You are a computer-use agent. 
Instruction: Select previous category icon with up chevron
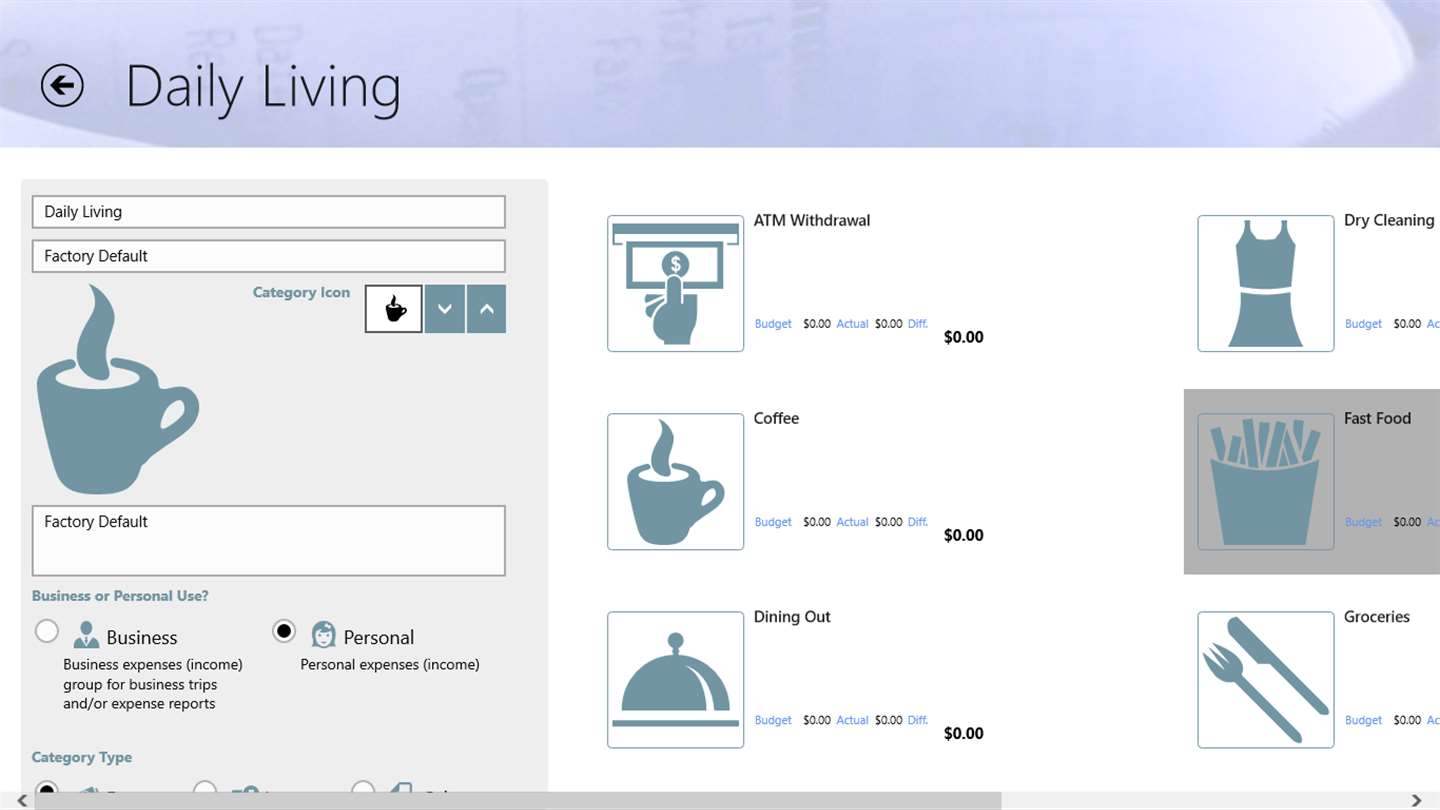(x=486, y=309)
